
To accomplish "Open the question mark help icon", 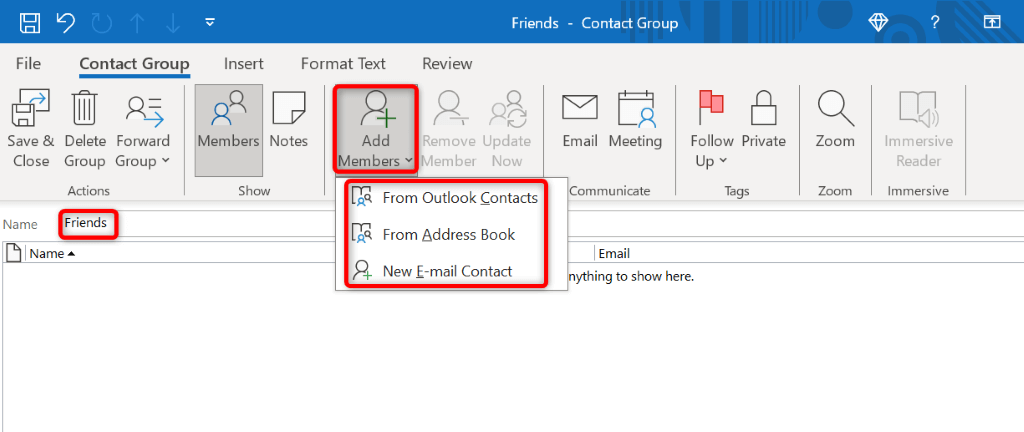I will tap(935, 23).
